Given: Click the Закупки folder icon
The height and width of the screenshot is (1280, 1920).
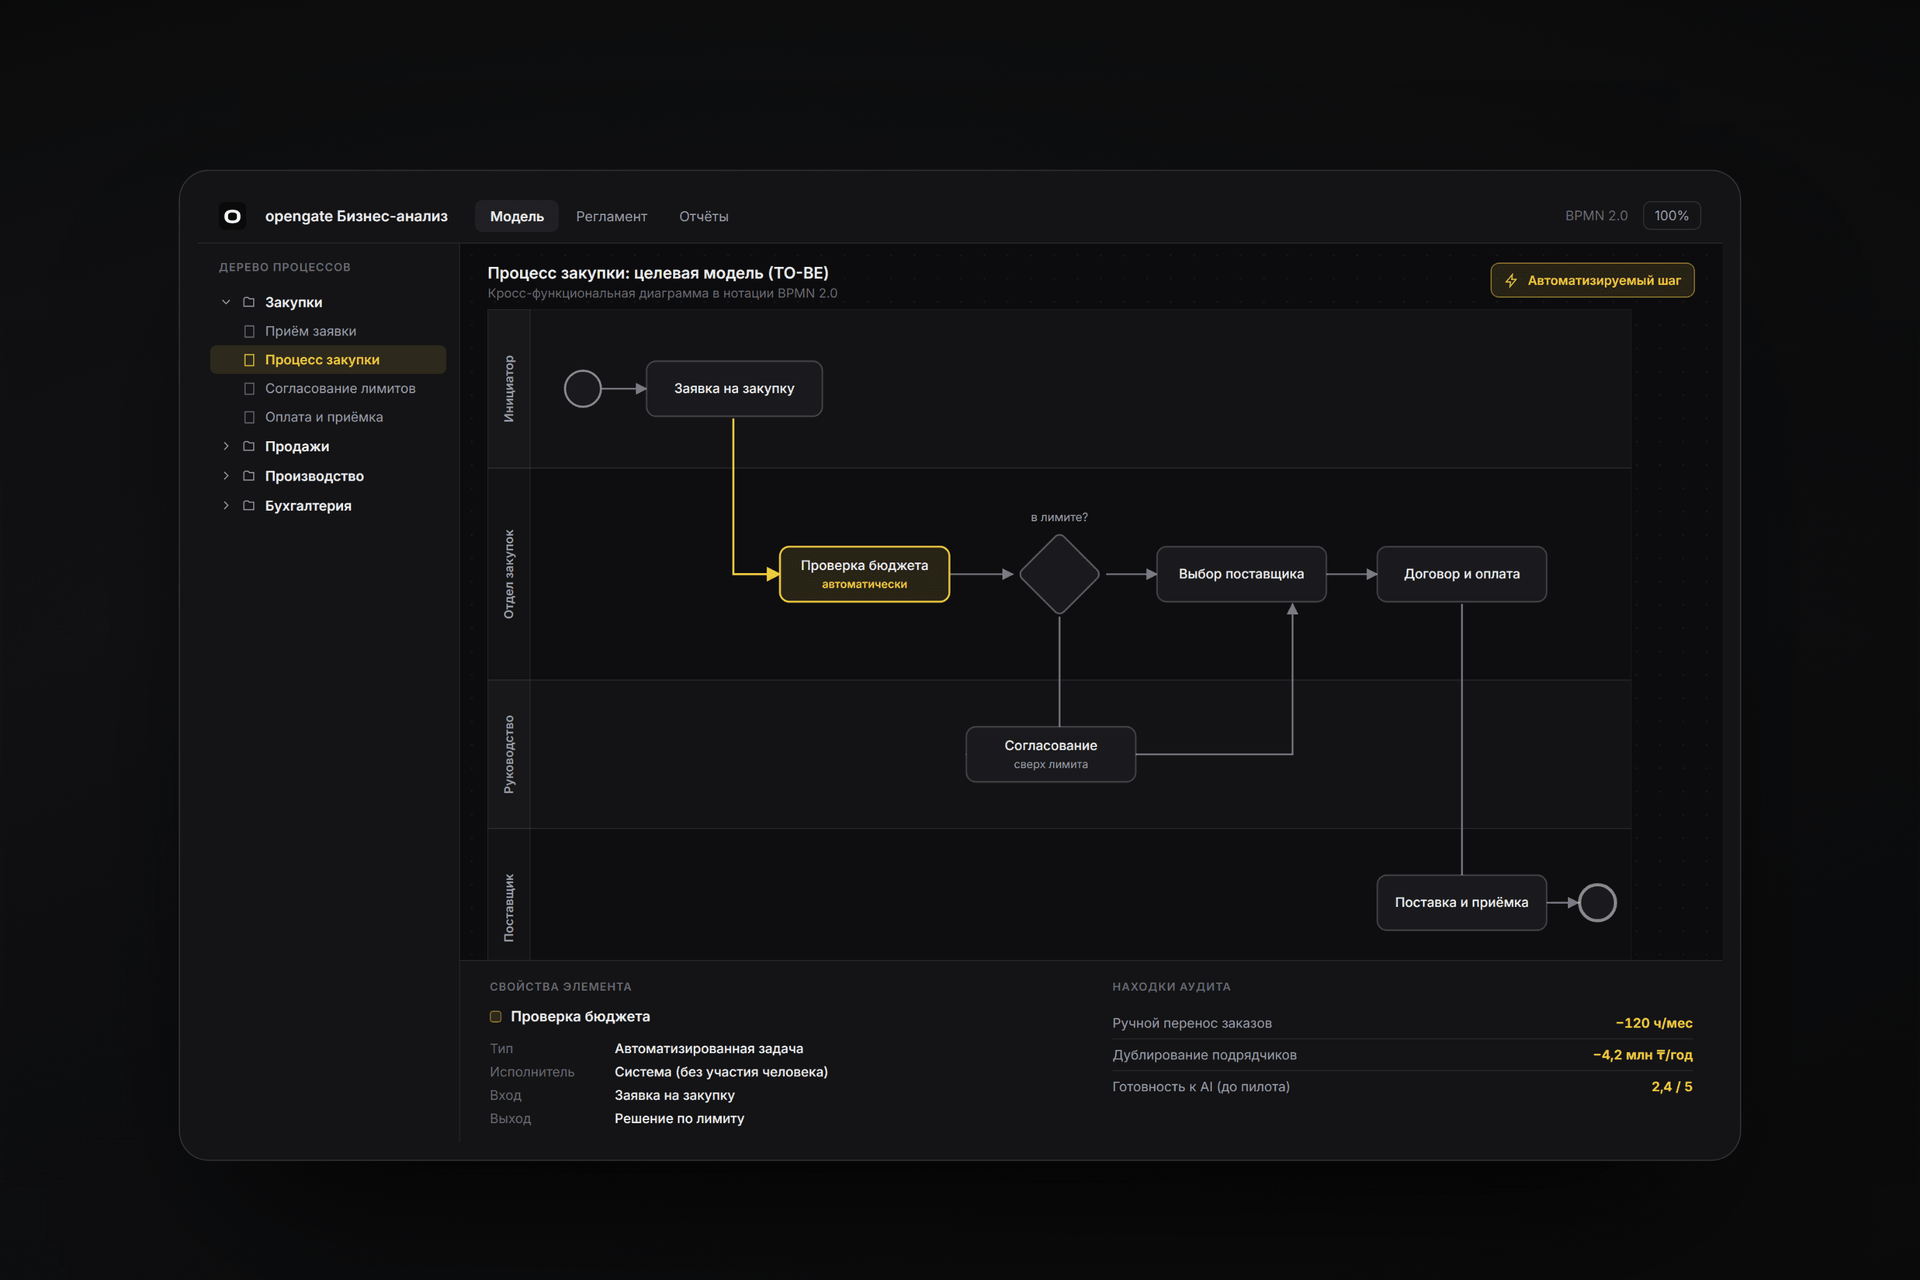Looking at the screenshot, I should click(249, 302).
